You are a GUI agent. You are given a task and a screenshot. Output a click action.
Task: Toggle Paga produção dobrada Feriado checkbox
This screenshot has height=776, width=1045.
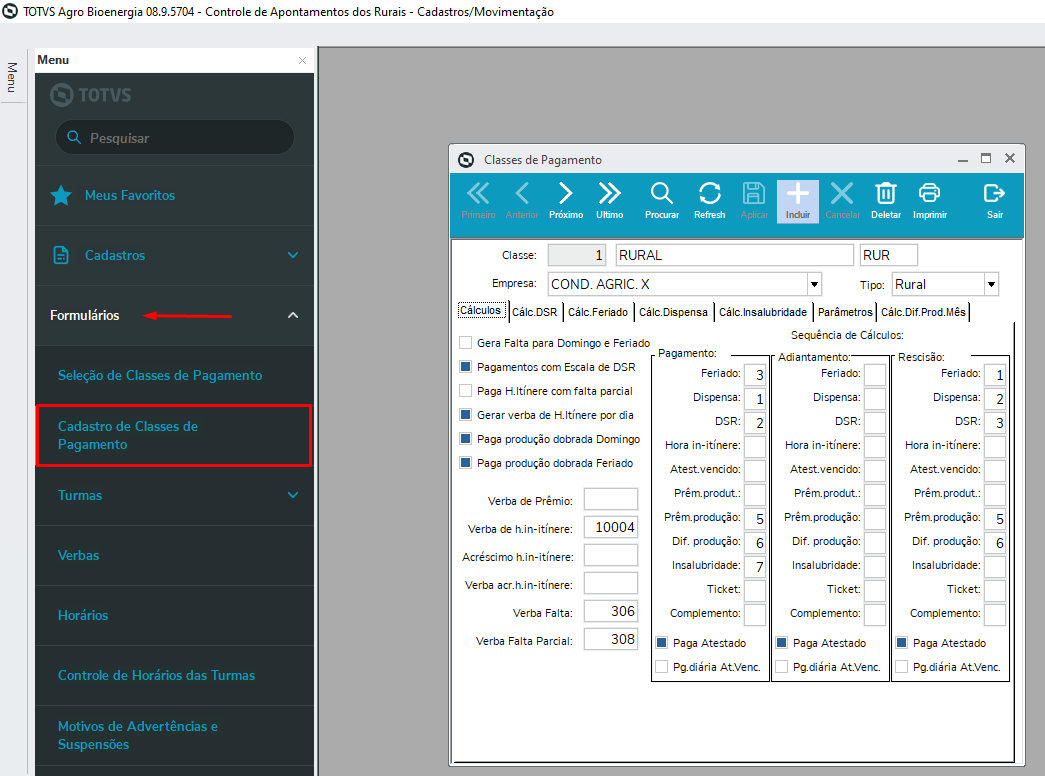[x=465, y=463]
